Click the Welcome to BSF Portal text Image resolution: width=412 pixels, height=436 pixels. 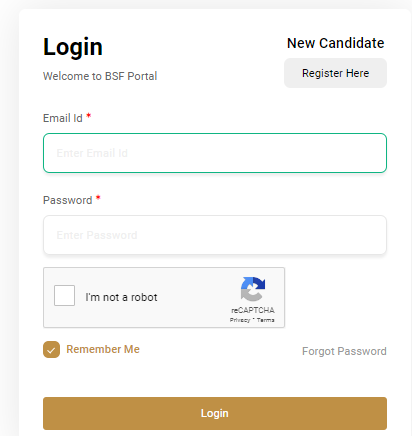tap(100, 76)
